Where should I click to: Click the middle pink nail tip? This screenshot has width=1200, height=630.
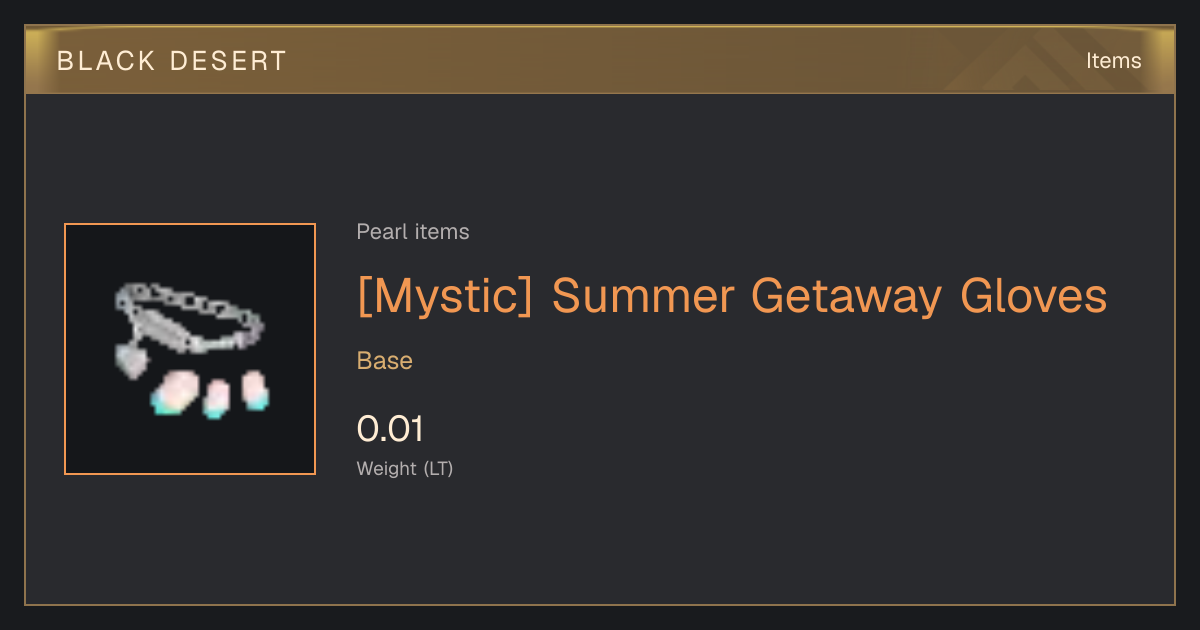tap(215, 399)
